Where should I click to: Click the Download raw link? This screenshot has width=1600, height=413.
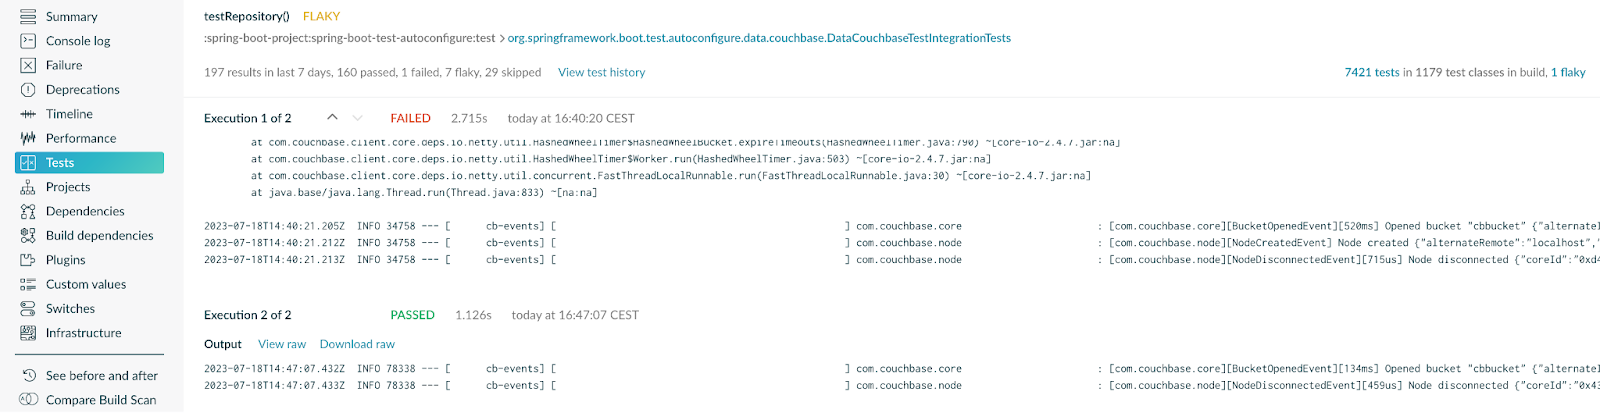pyautogui.click(x=357, y=344)
